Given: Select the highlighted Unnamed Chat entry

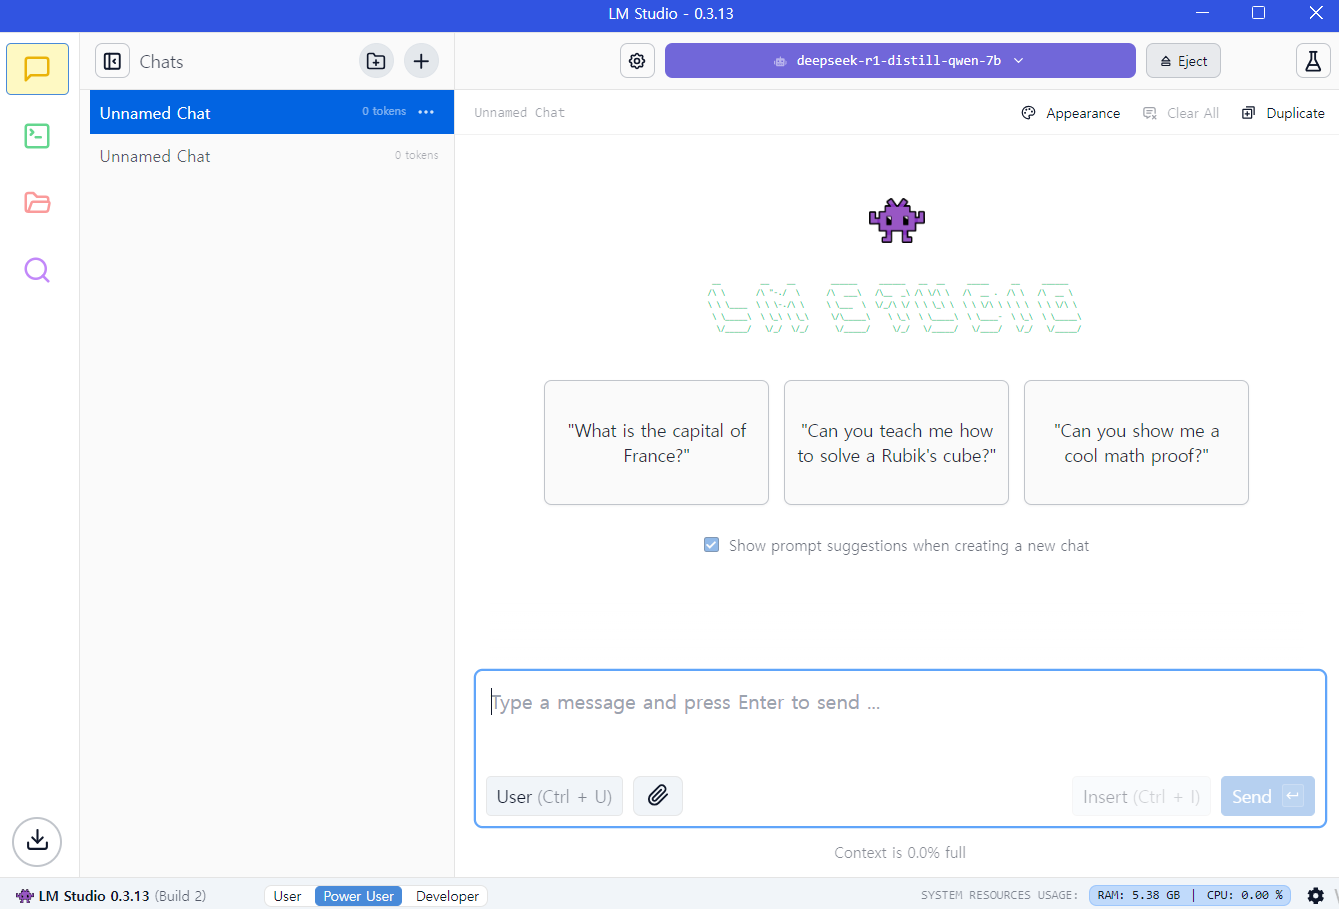Looking at the screenshot, I should (272, 112).
